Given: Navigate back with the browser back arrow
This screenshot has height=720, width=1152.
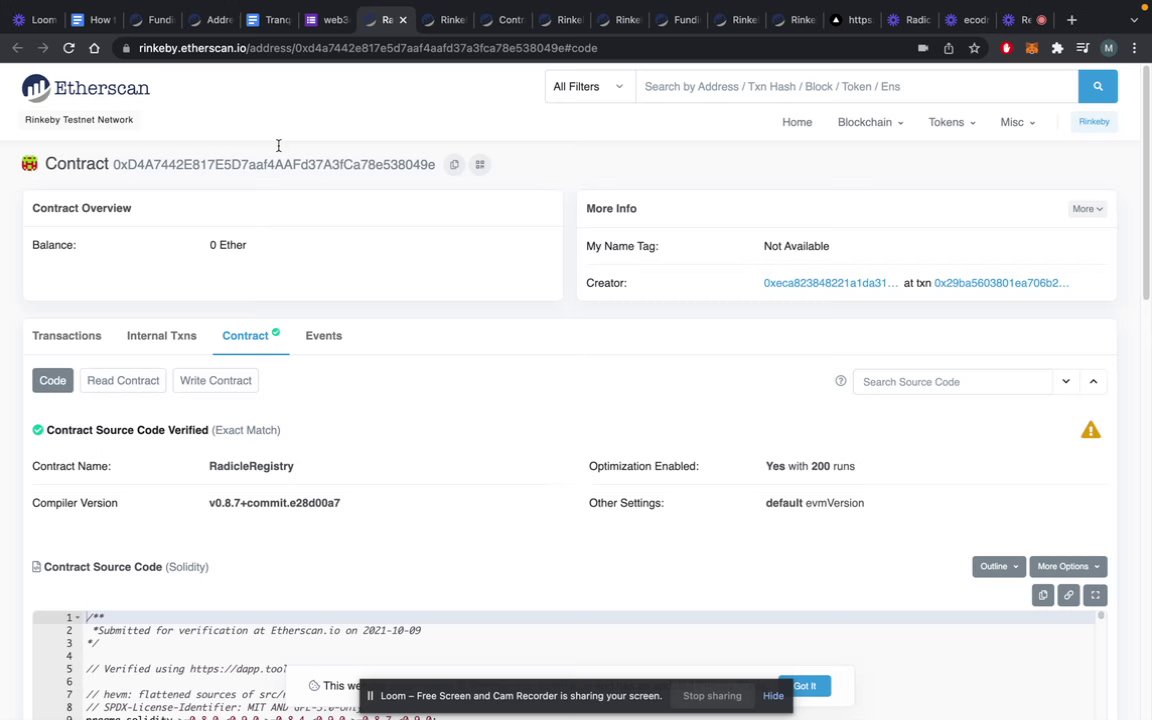Looking at the screenshot, I should click(18, 48).
